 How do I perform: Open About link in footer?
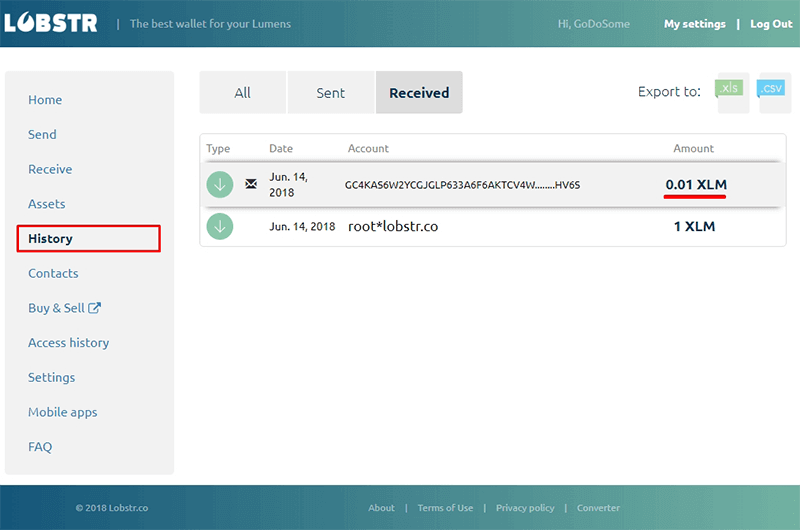coord(382,508)
